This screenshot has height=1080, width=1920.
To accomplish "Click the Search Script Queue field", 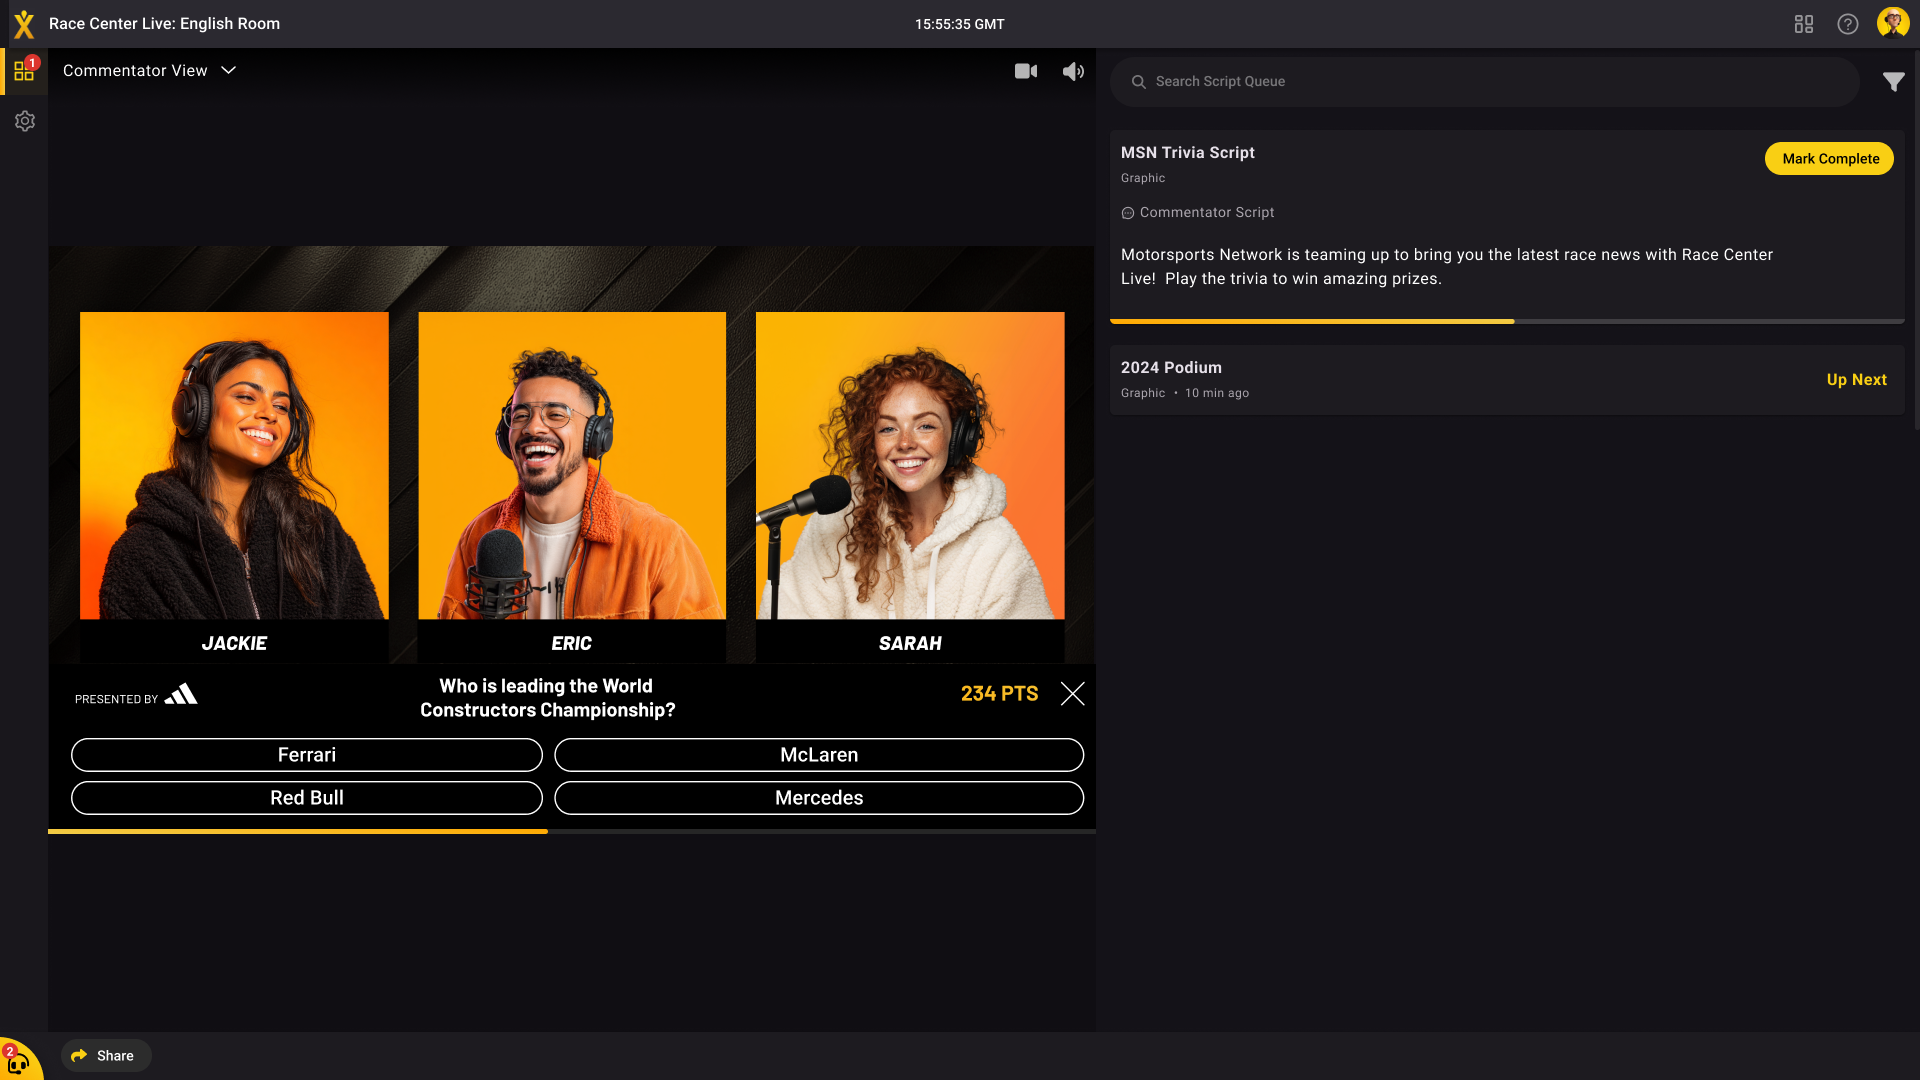I will tap(1484, 82).
